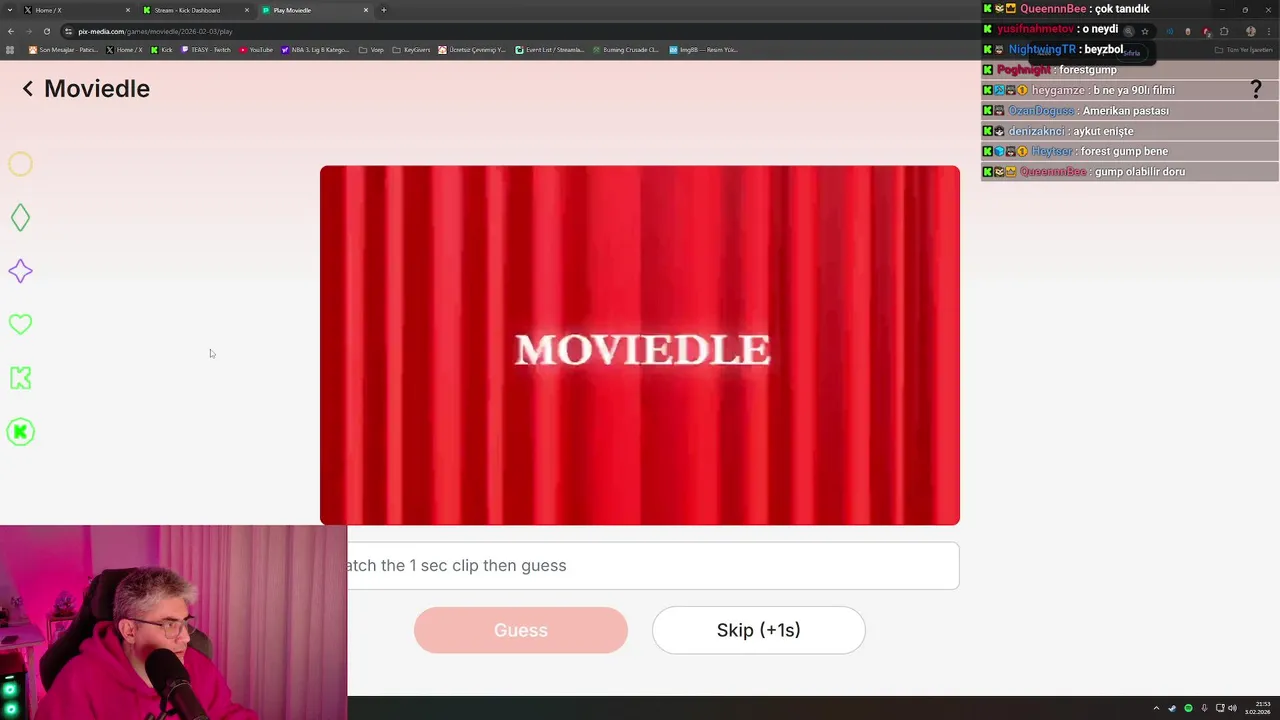1280x720 pixels.
Task: Open the Event List / Streamlabs bookmark
Action: [550, 50]
